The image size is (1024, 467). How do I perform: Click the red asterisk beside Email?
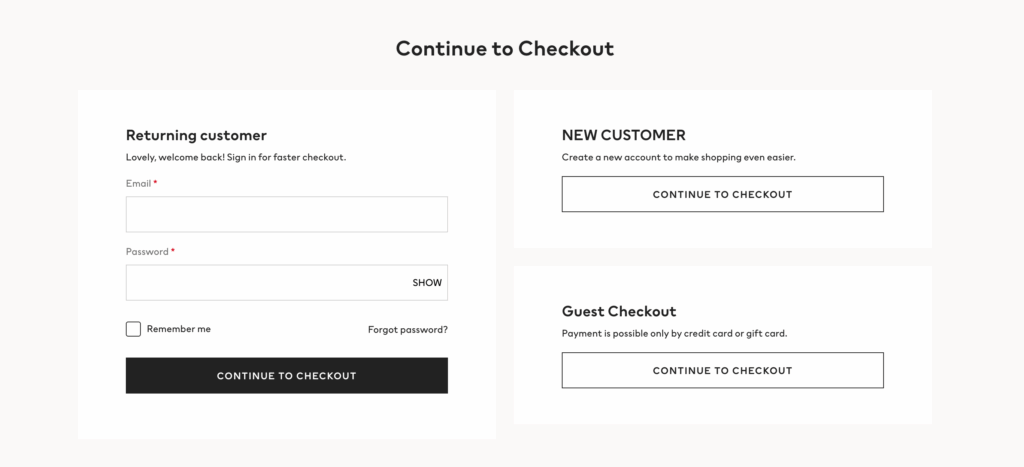pos(155,183)
